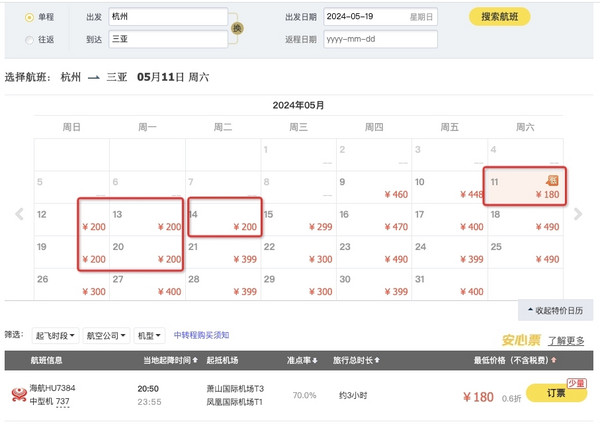Select May 23 in calendar

point(374,252)
